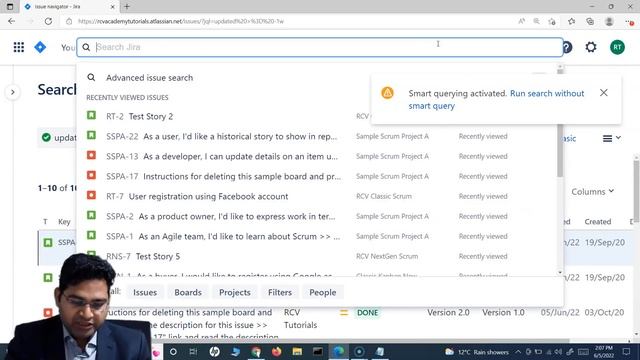640x360 pixels.
Task: Open Microsoft Edge from the taskbar
Action: [338, 351]
